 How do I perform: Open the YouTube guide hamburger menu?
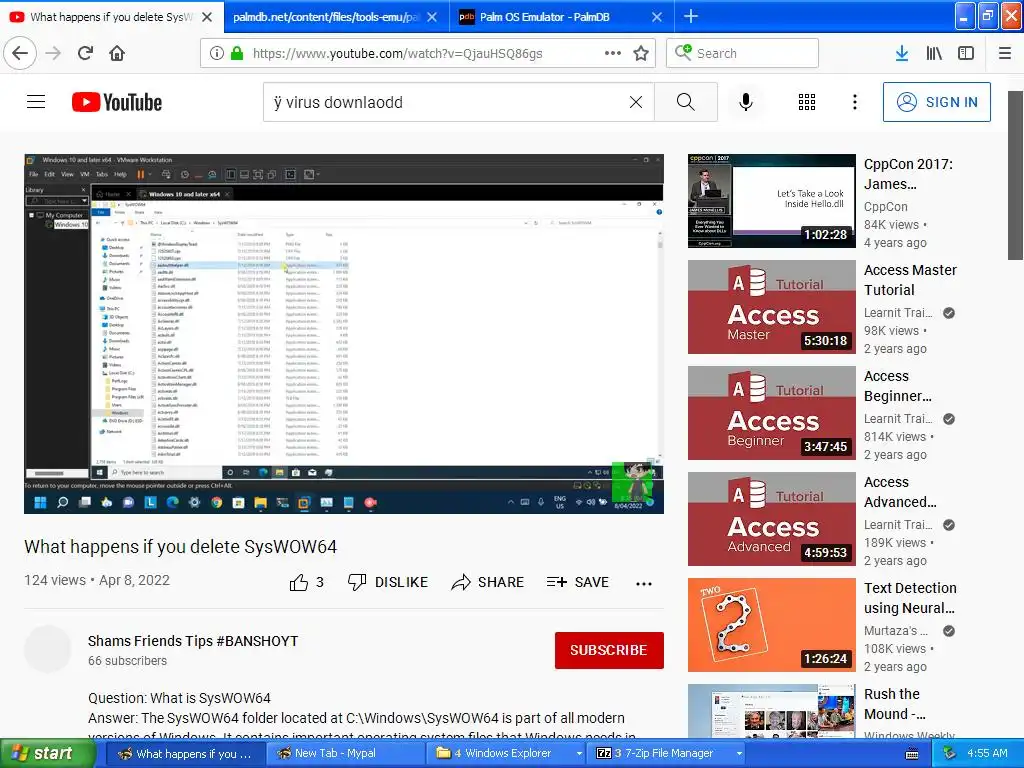coord(36,102)
